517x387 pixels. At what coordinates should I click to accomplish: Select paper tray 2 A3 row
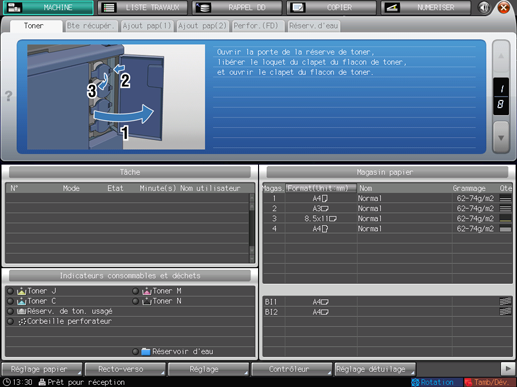tap(387, 209)
